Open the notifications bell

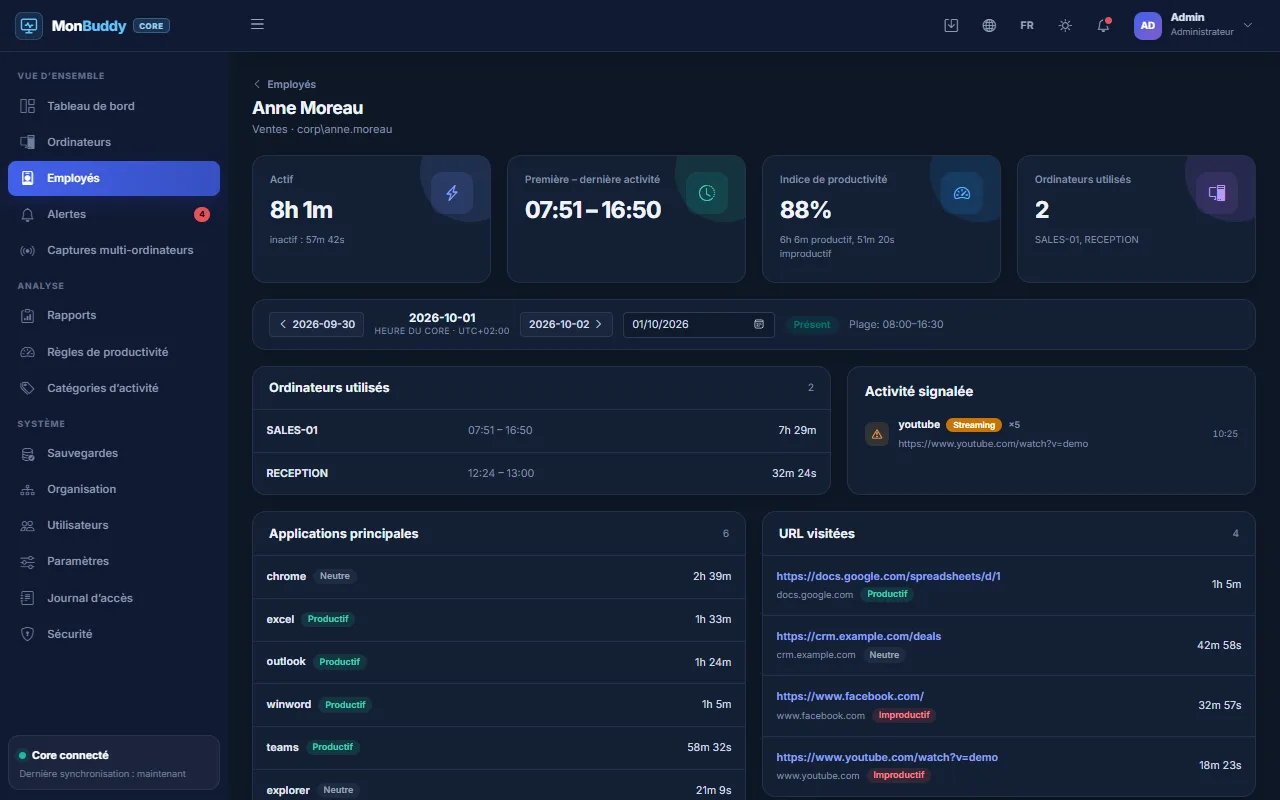coord(1103,25)
